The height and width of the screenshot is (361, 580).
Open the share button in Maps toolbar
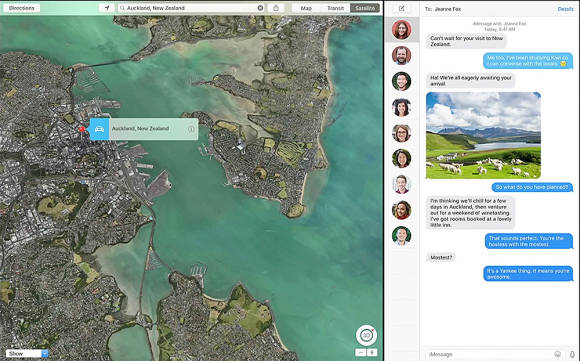(x=276, y=8)
